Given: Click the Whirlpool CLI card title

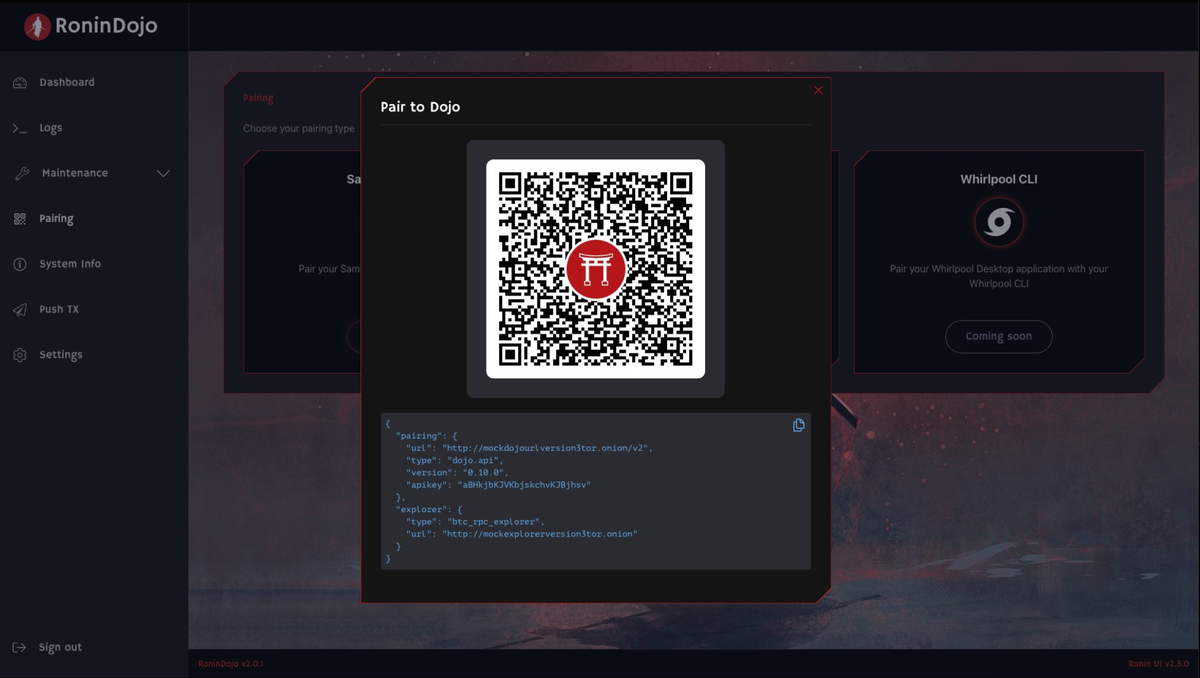Looking at the screenshot, I should coord(999,180).
